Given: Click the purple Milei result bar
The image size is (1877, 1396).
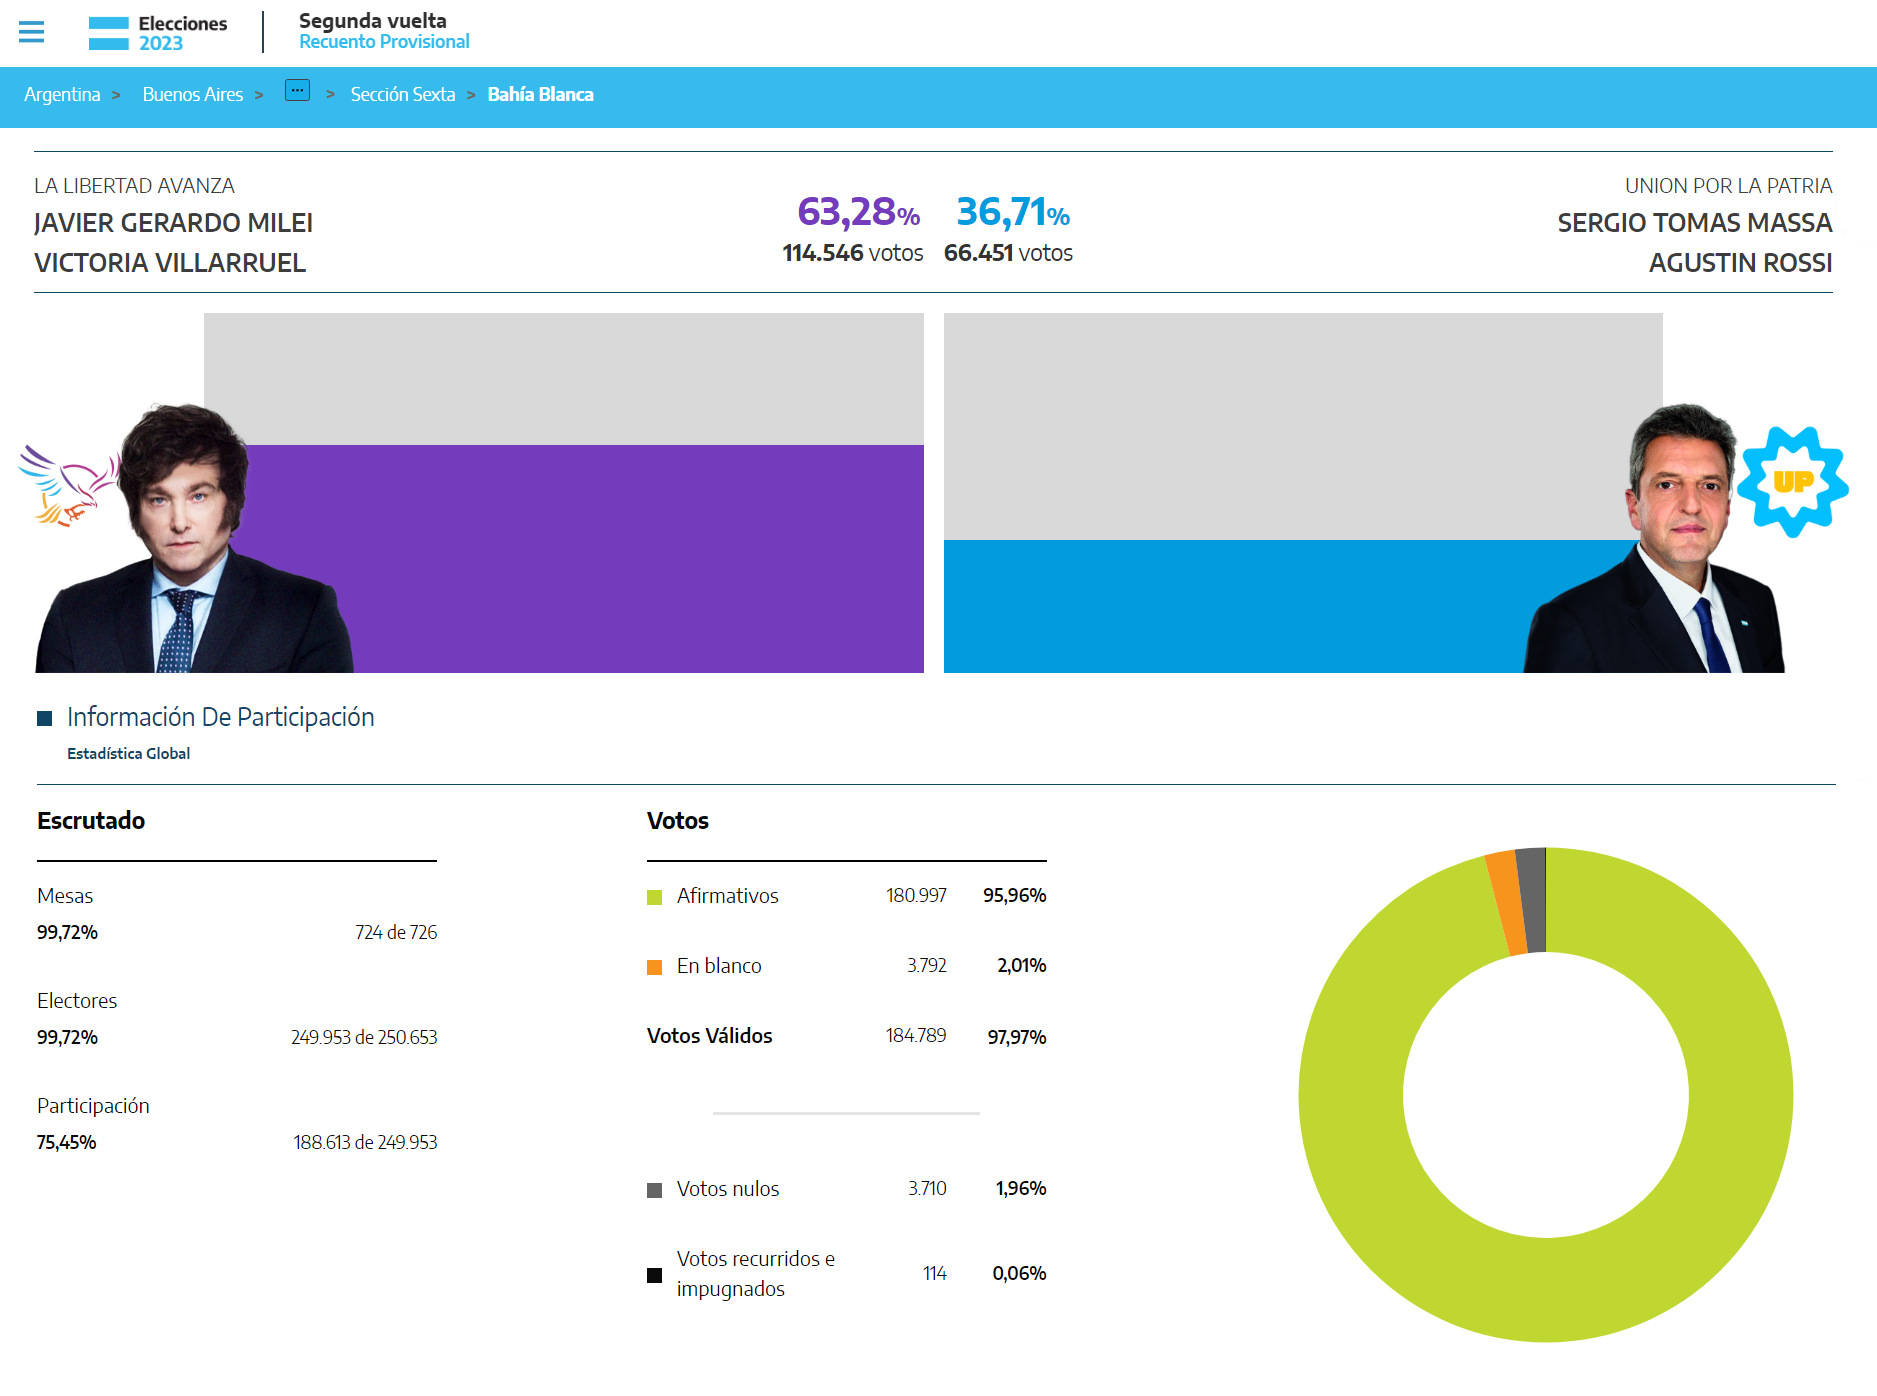Looking at the screenshot, I should pyautogui.click(x=640, y=560).
